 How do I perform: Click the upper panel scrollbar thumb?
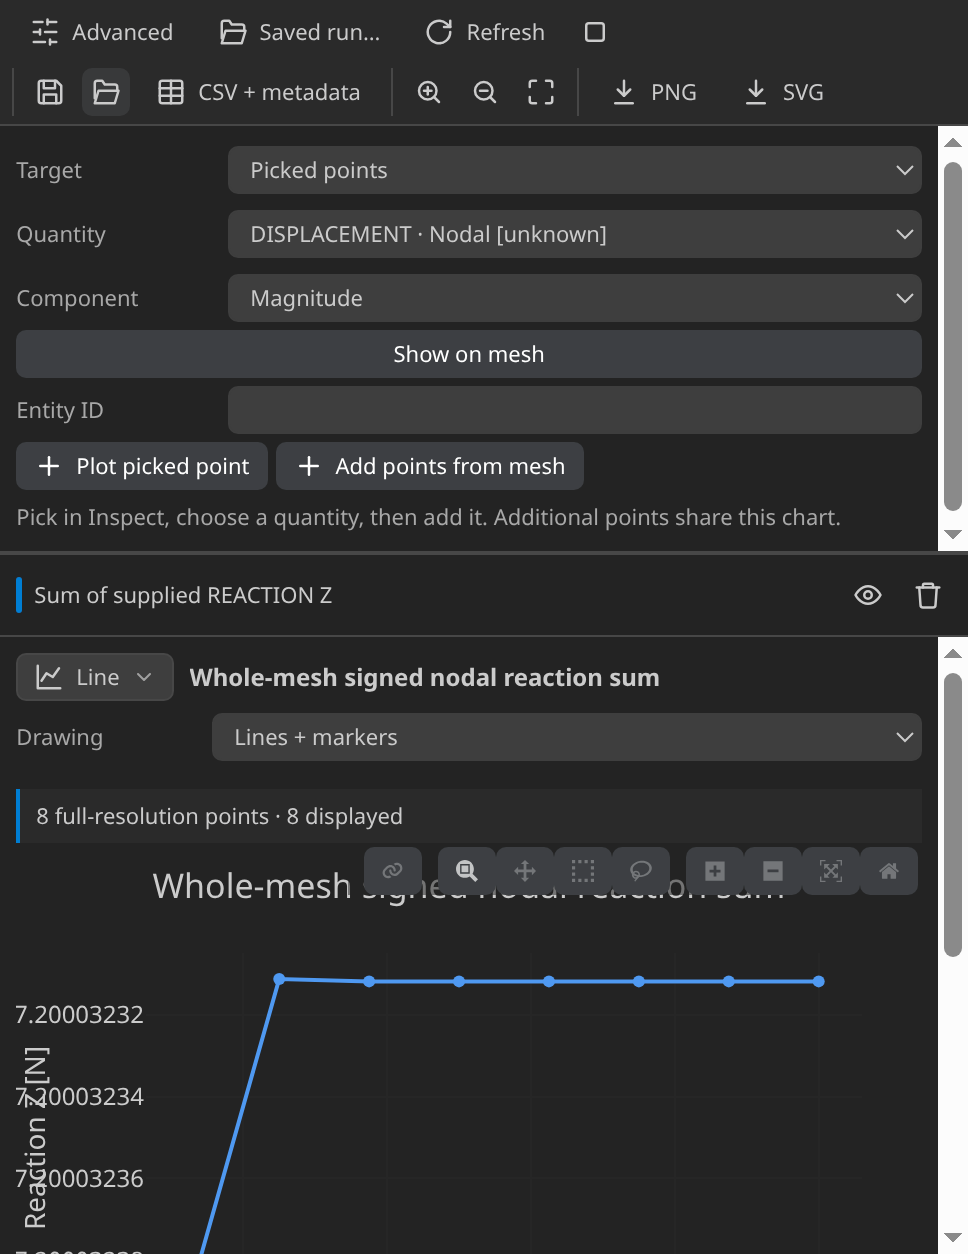(x=953, y=338)
